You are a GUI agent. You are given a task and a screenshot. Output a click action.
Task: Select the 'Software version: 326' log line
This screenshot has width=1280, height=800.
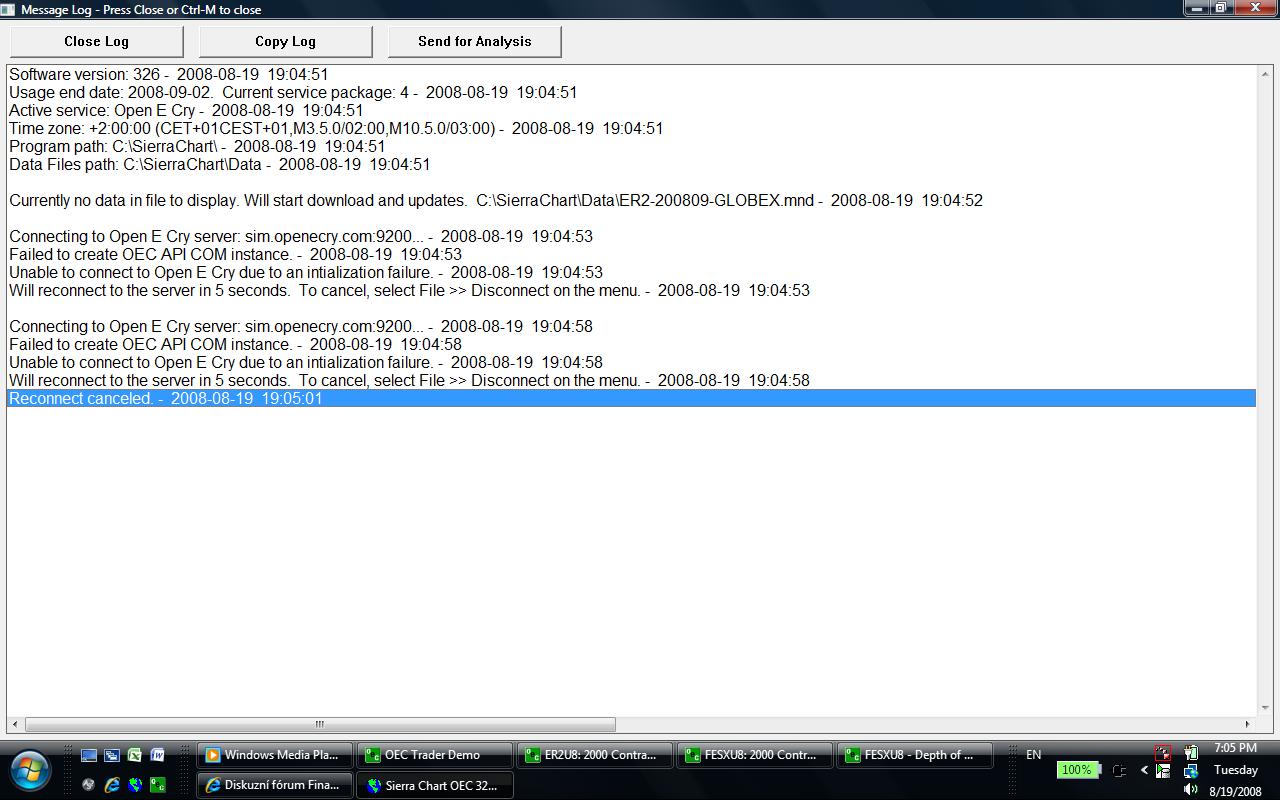point(631,74)
